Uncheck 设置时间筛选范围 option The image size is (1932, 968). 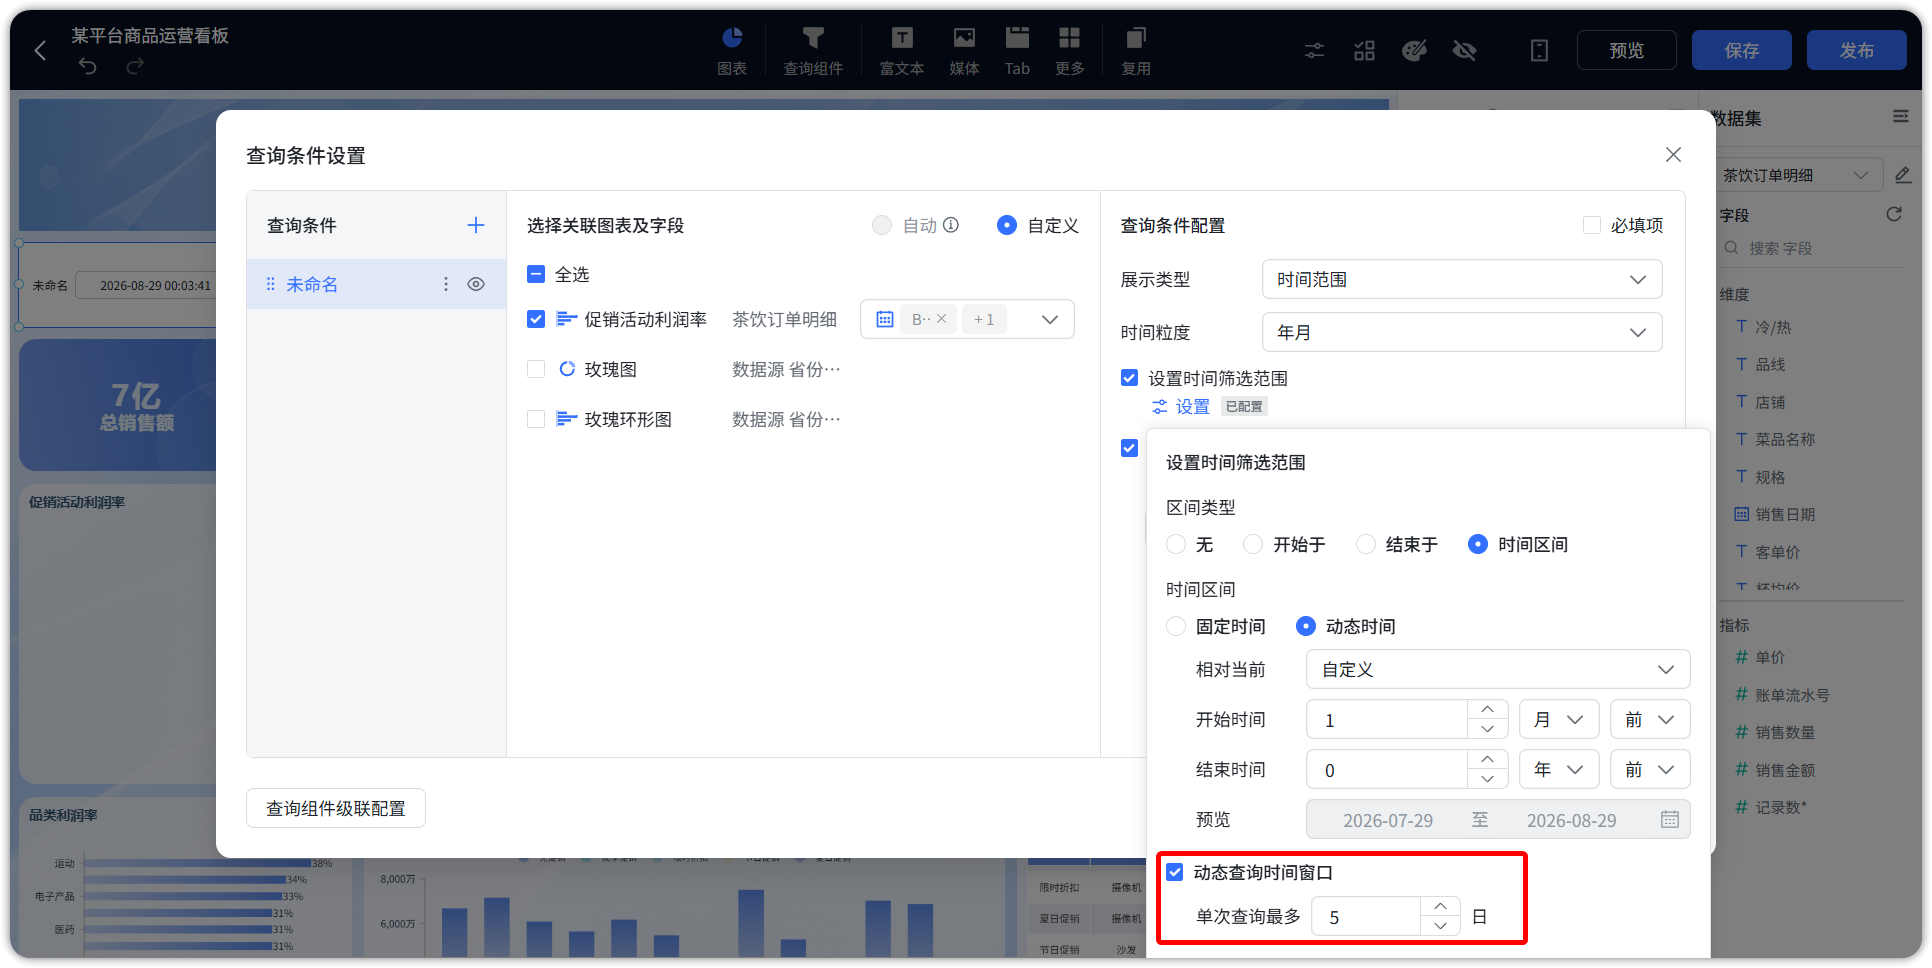click(x=1130, y=378)
